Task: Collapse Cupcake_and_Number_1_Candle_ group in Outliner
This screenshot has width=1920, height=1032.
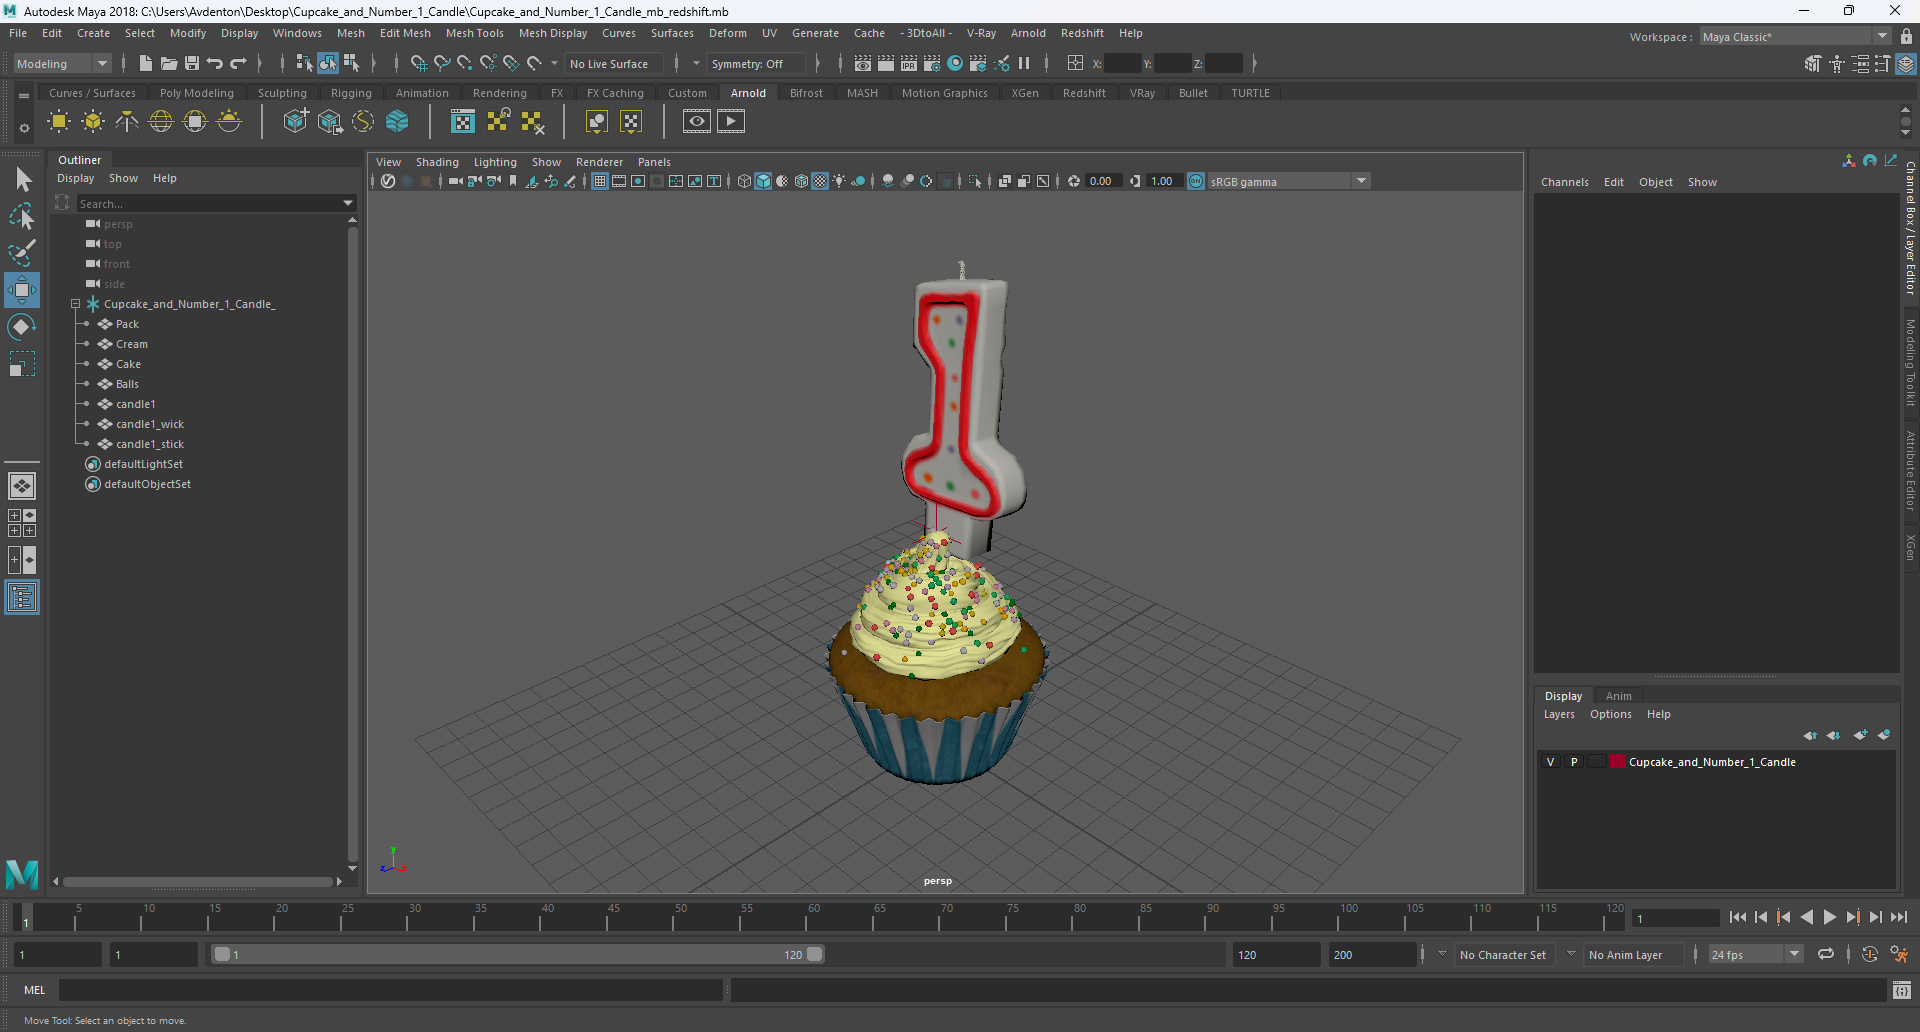Action: click(x=75, y=304)
